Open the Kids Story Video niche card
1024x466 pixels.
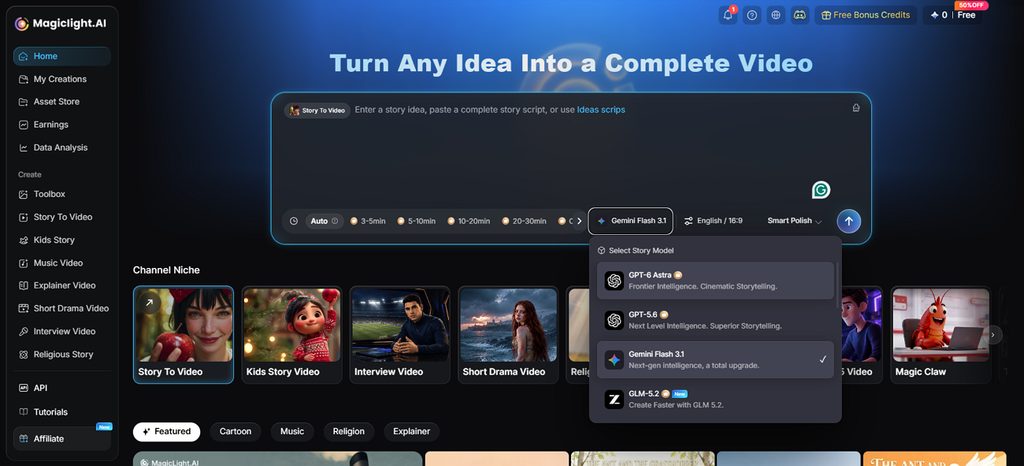pos(291,335)
